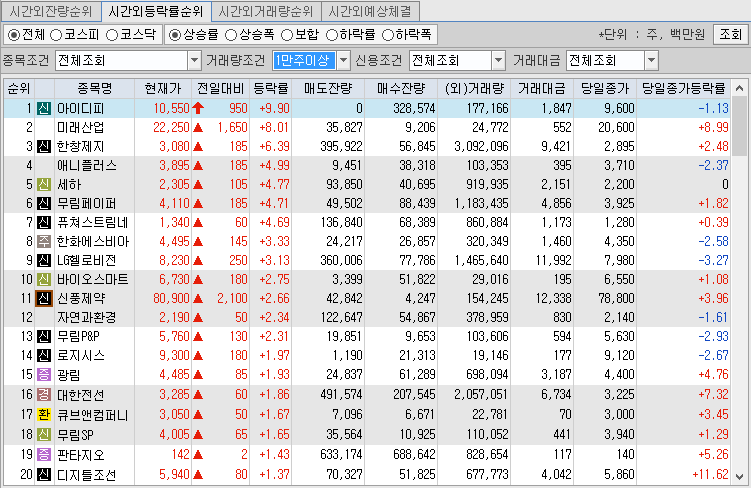
Task: Click the yellow 환 badge beside 큐브앤컴퍼니
Action: point(44,414)
